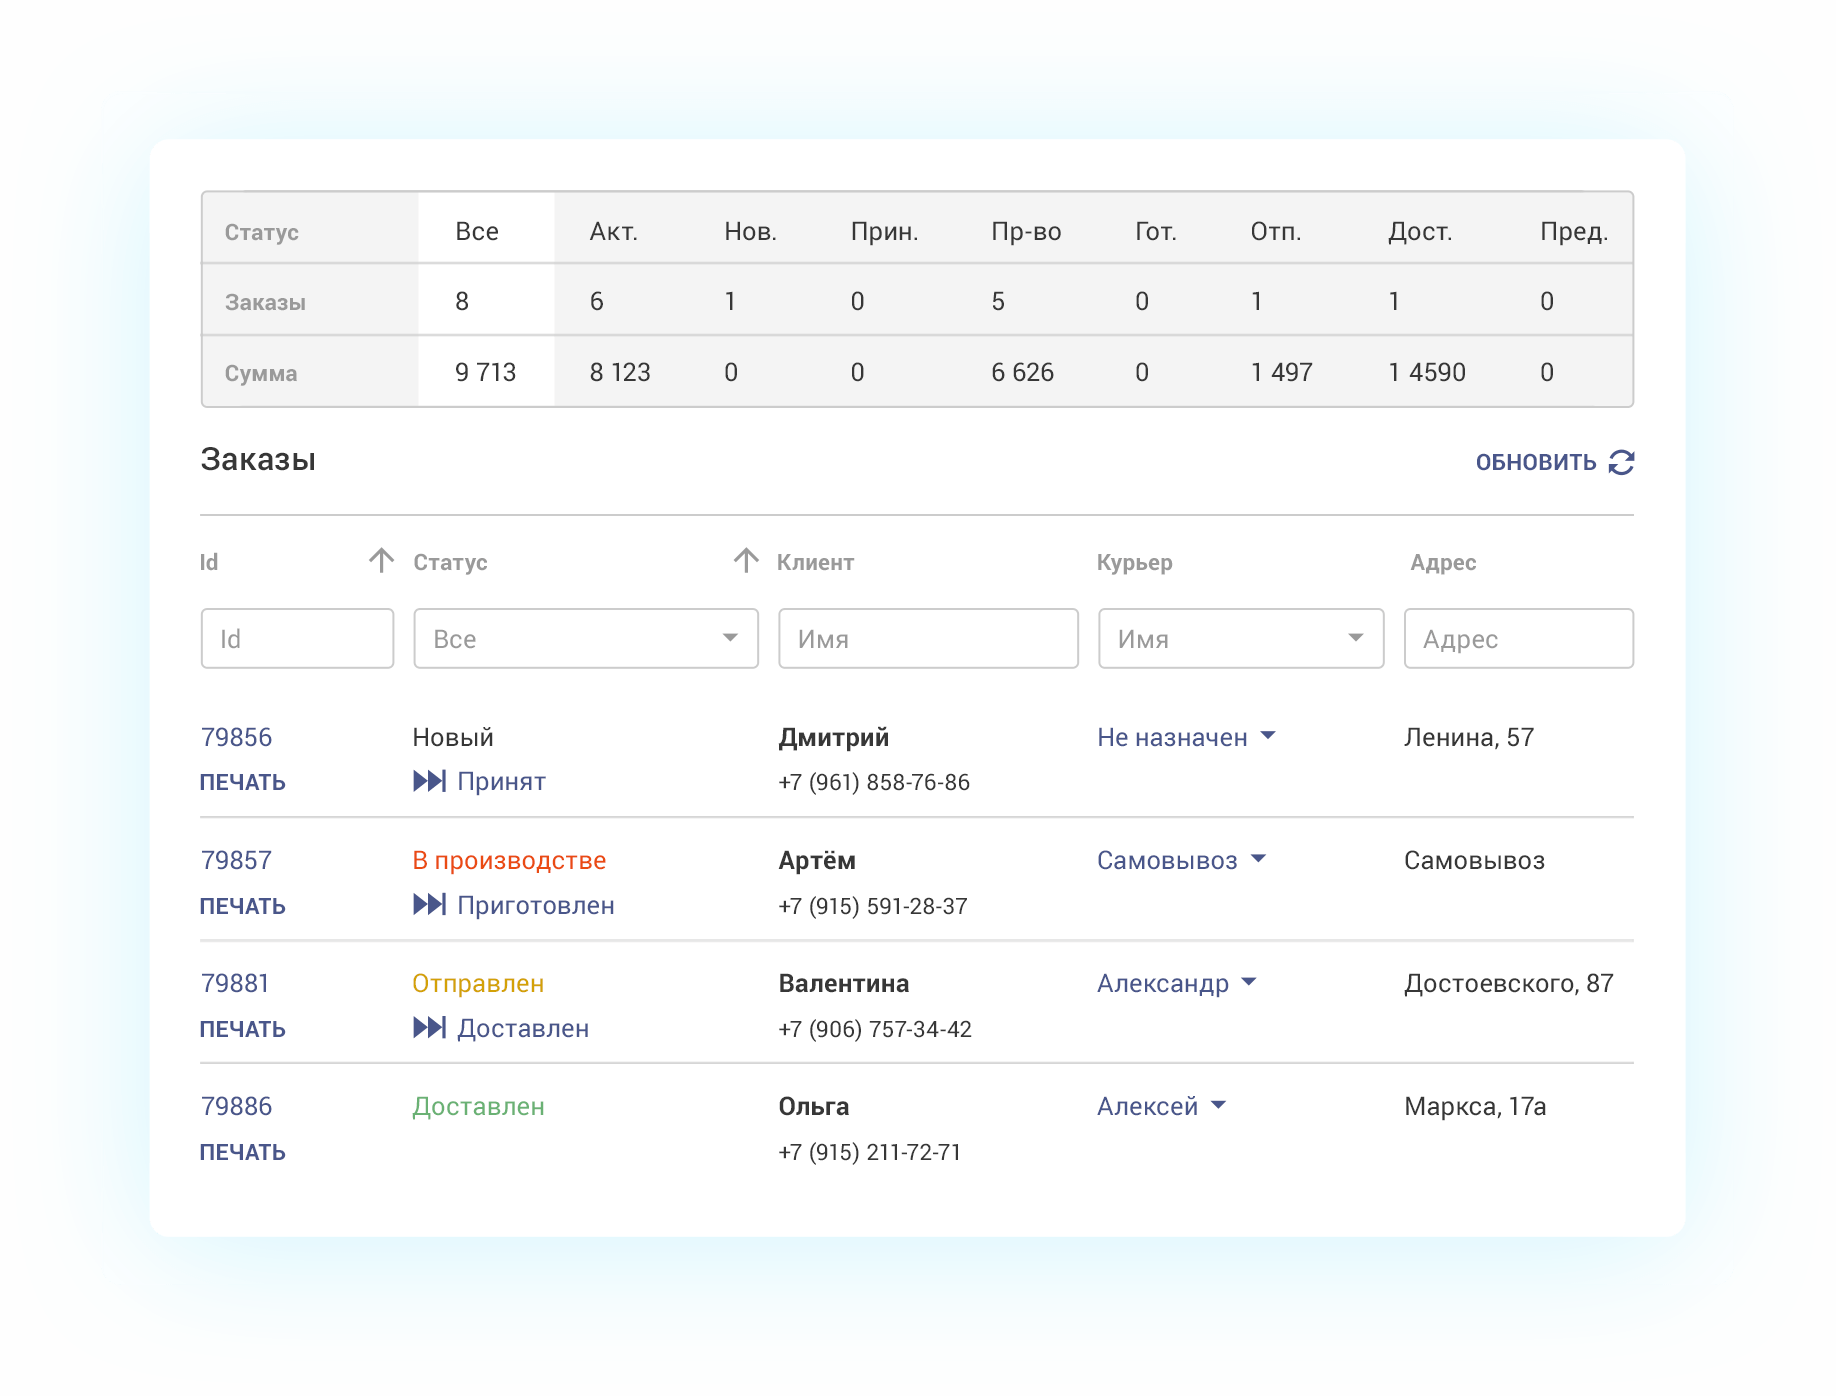Screen dimensions: 1836x1396
Task: Change the courier Алексей via dropdown
Action: pos(1218,1105)
